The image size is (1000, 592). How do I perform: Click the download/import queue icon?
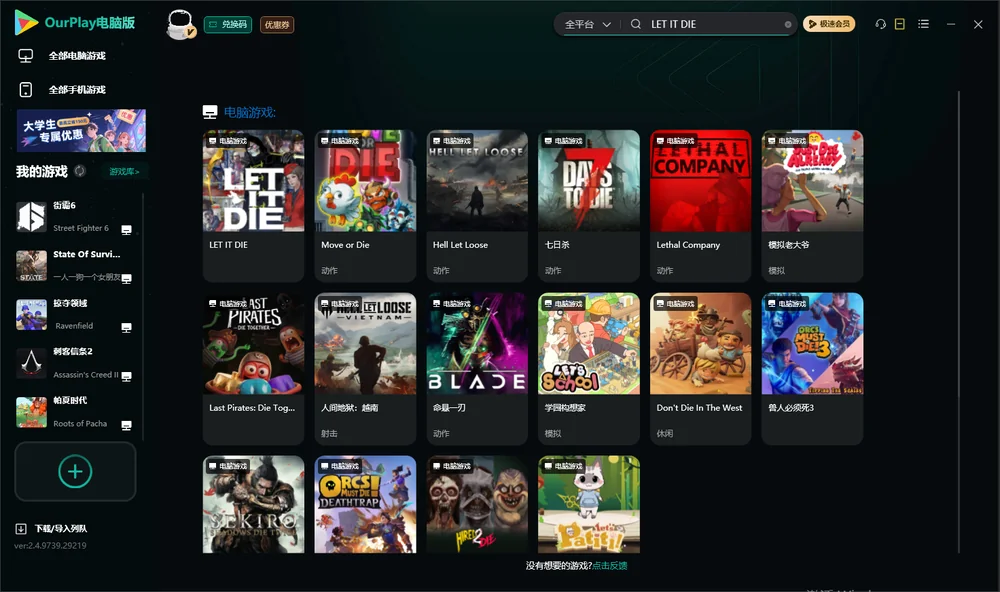[21, 528]
